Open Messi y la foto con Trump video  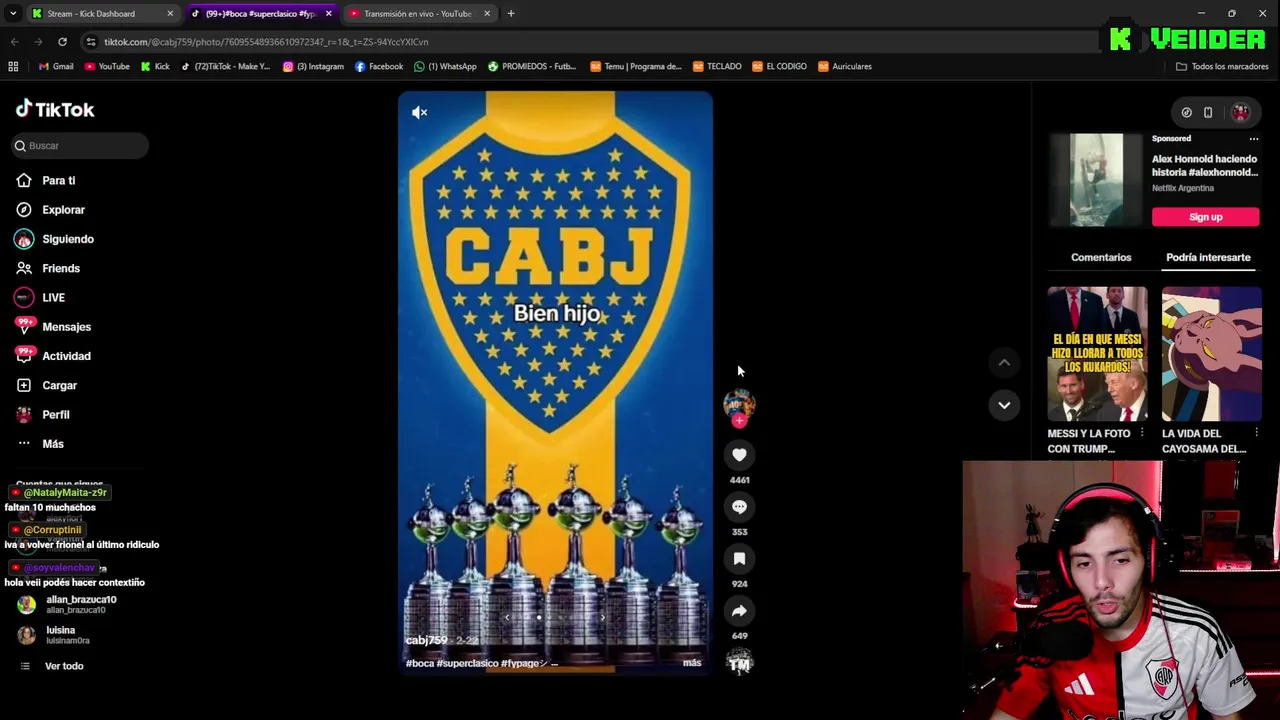tap(1097, 354)
